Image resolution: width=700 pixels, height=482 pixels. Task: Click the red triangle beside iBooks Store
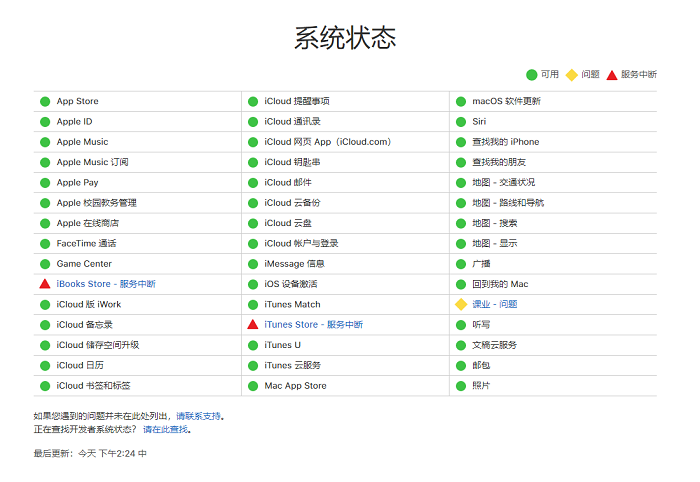point(45,284)
